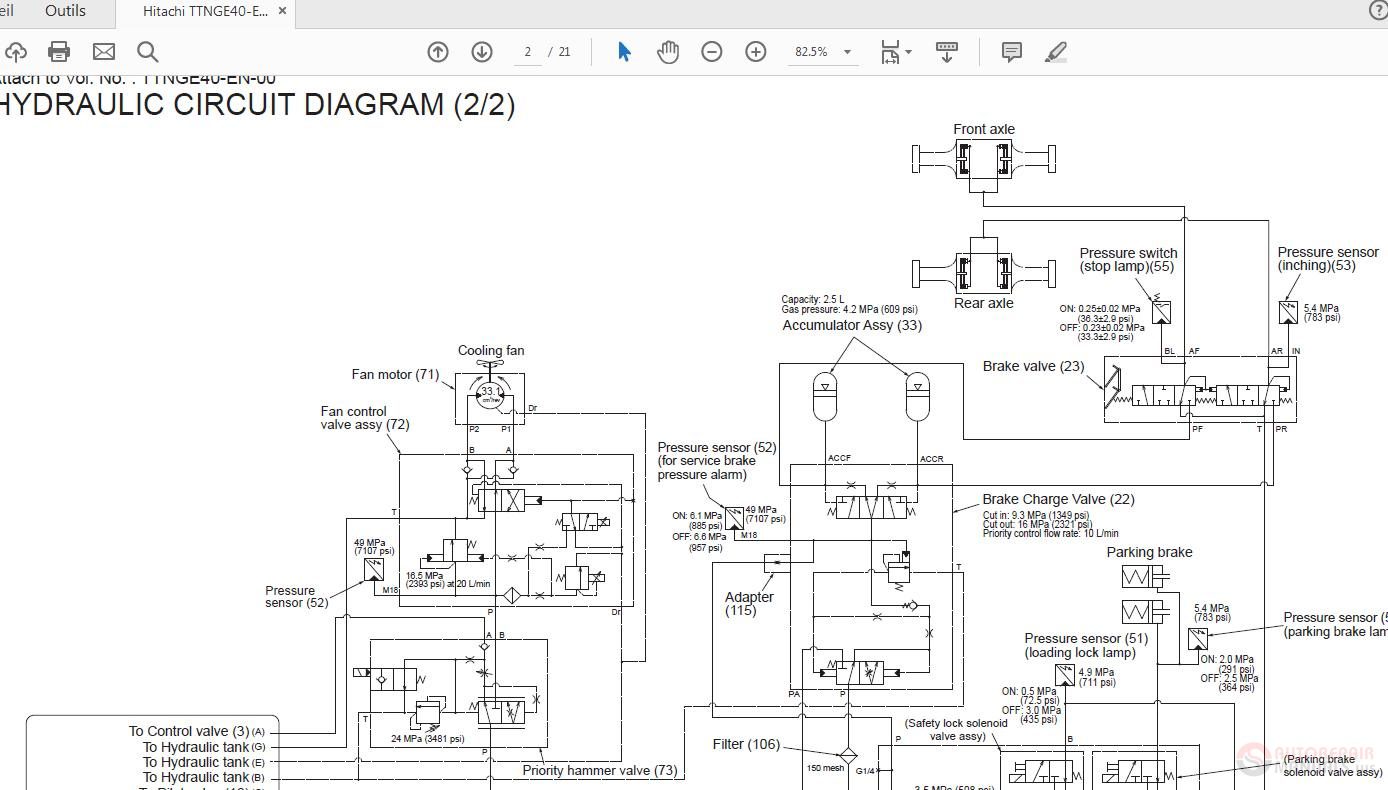Click the Pressure sensor (inching)(53) label
Screen dimensions: 1388x790
(1328, 259)
